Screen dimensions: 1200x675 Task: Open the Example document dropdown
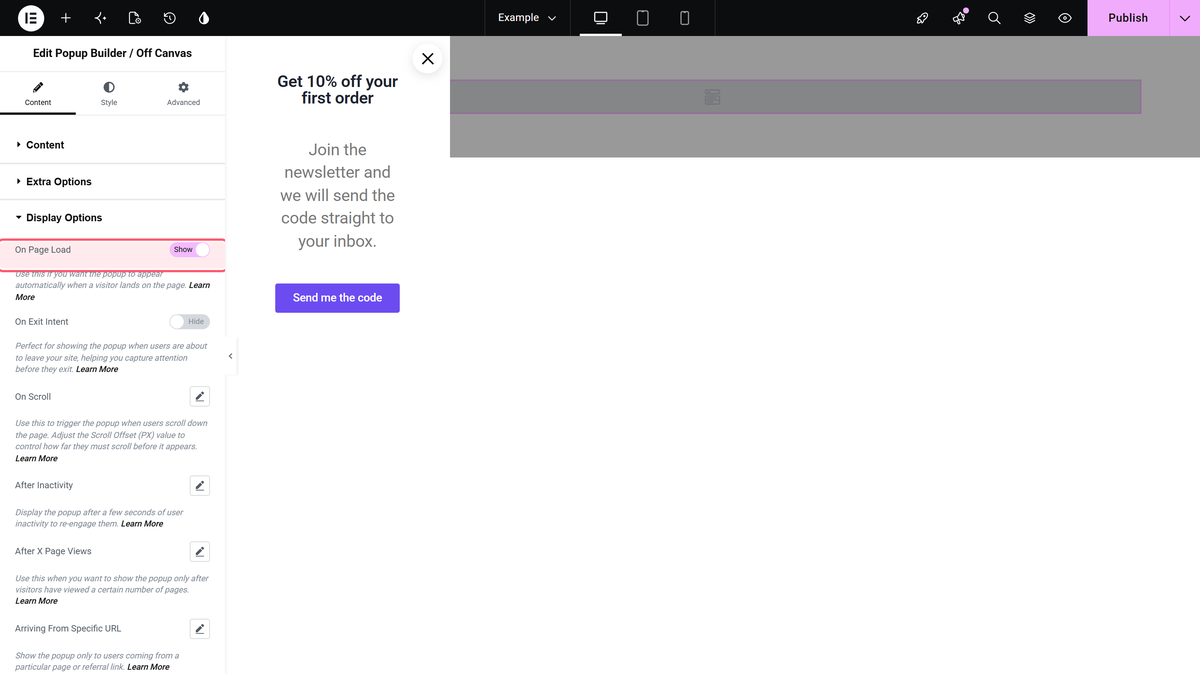(527, 18)
